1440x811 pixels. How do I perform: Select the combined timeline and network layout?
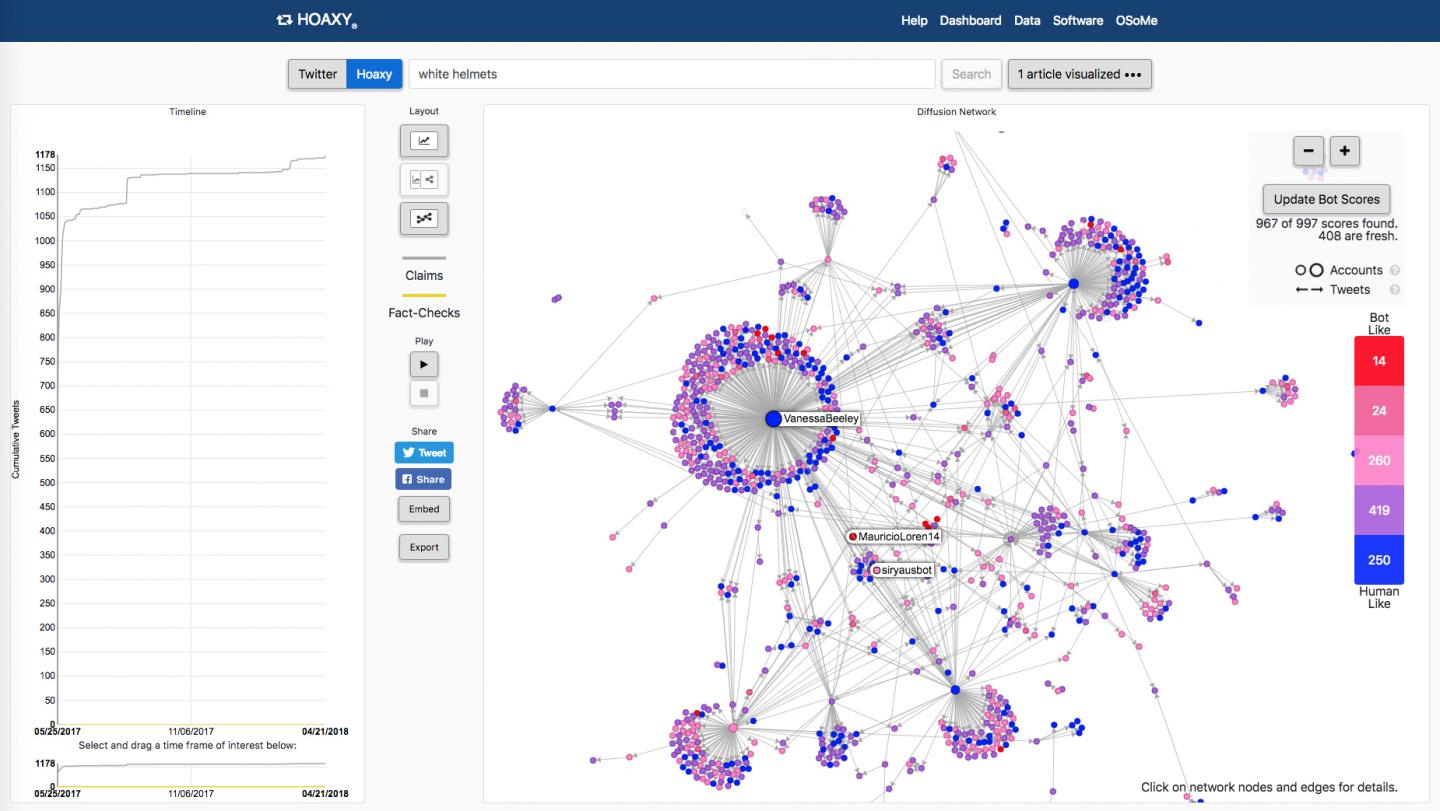(x=424, y=180)
